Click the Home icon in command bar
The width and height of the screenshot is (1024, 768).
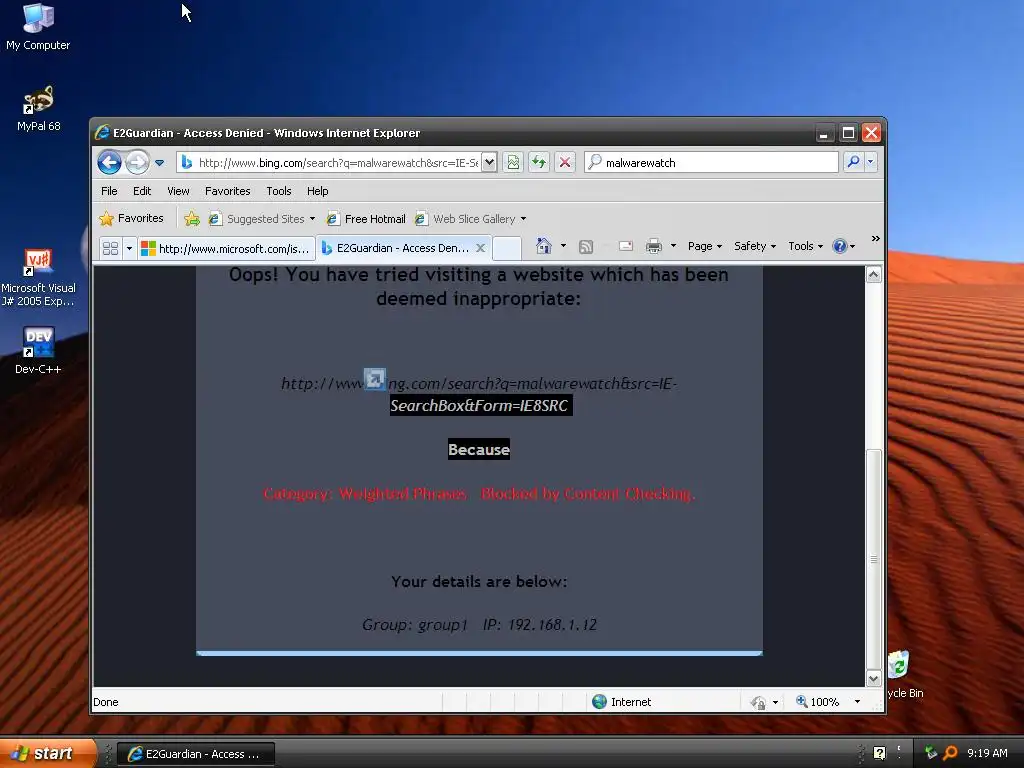coord(543,246)
